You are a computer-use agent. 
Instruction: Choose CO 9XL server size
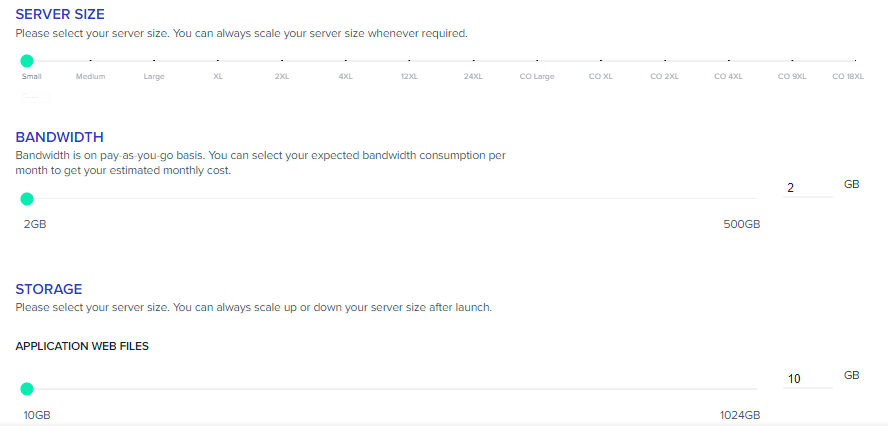pos(792,76)
